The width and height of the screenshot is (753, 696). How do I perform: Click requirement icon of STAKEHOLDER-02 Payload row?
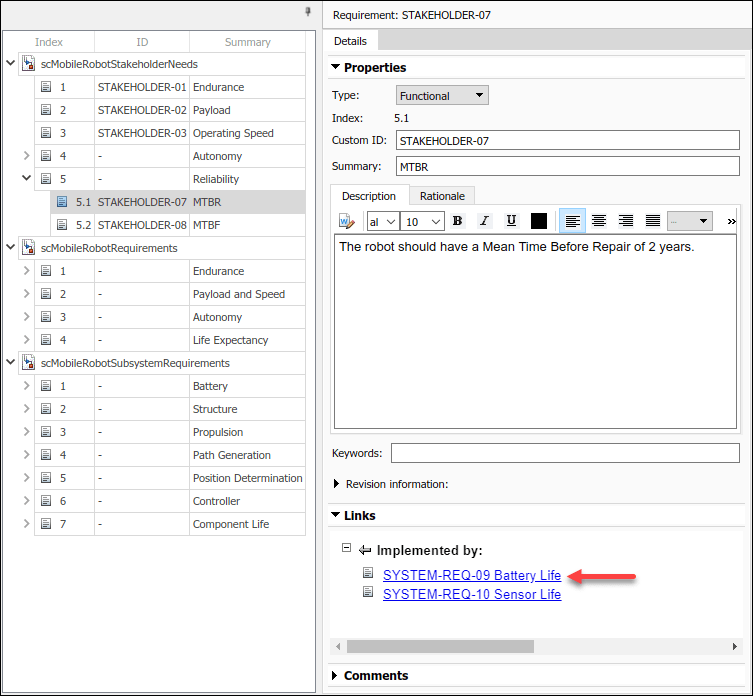pos(46,110)
